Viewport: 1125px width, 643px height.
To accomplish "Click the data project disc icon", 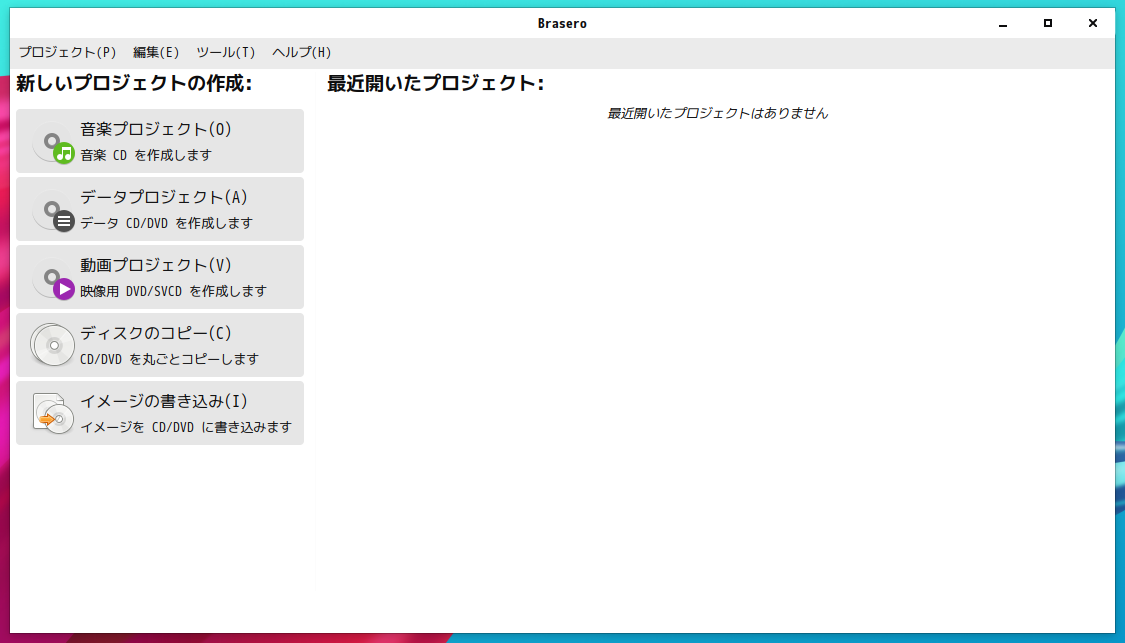I will [53, 211].
